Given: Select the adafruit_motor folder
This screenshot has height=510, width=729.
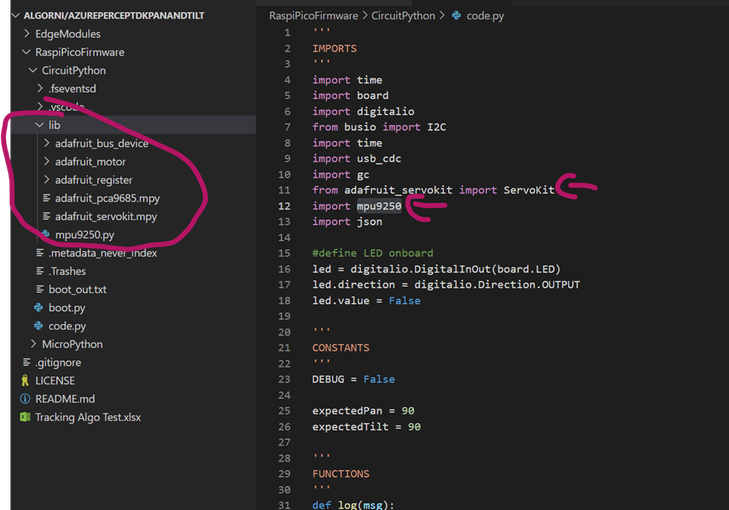Looking at the screenshot, I should click(x=91, y=162).
